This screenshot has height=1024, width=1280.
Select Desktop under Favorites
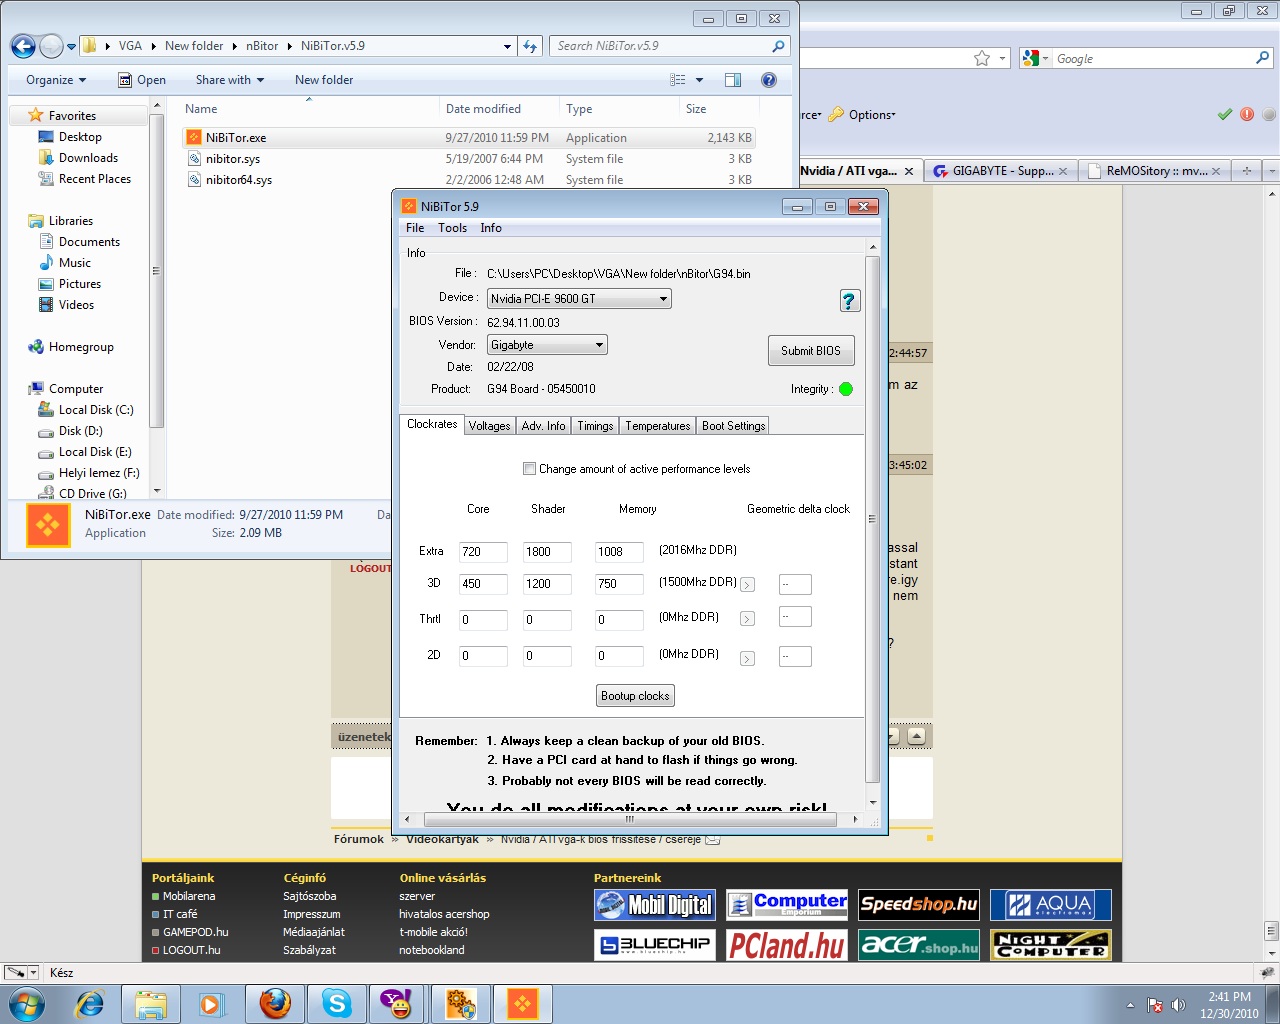80,137
